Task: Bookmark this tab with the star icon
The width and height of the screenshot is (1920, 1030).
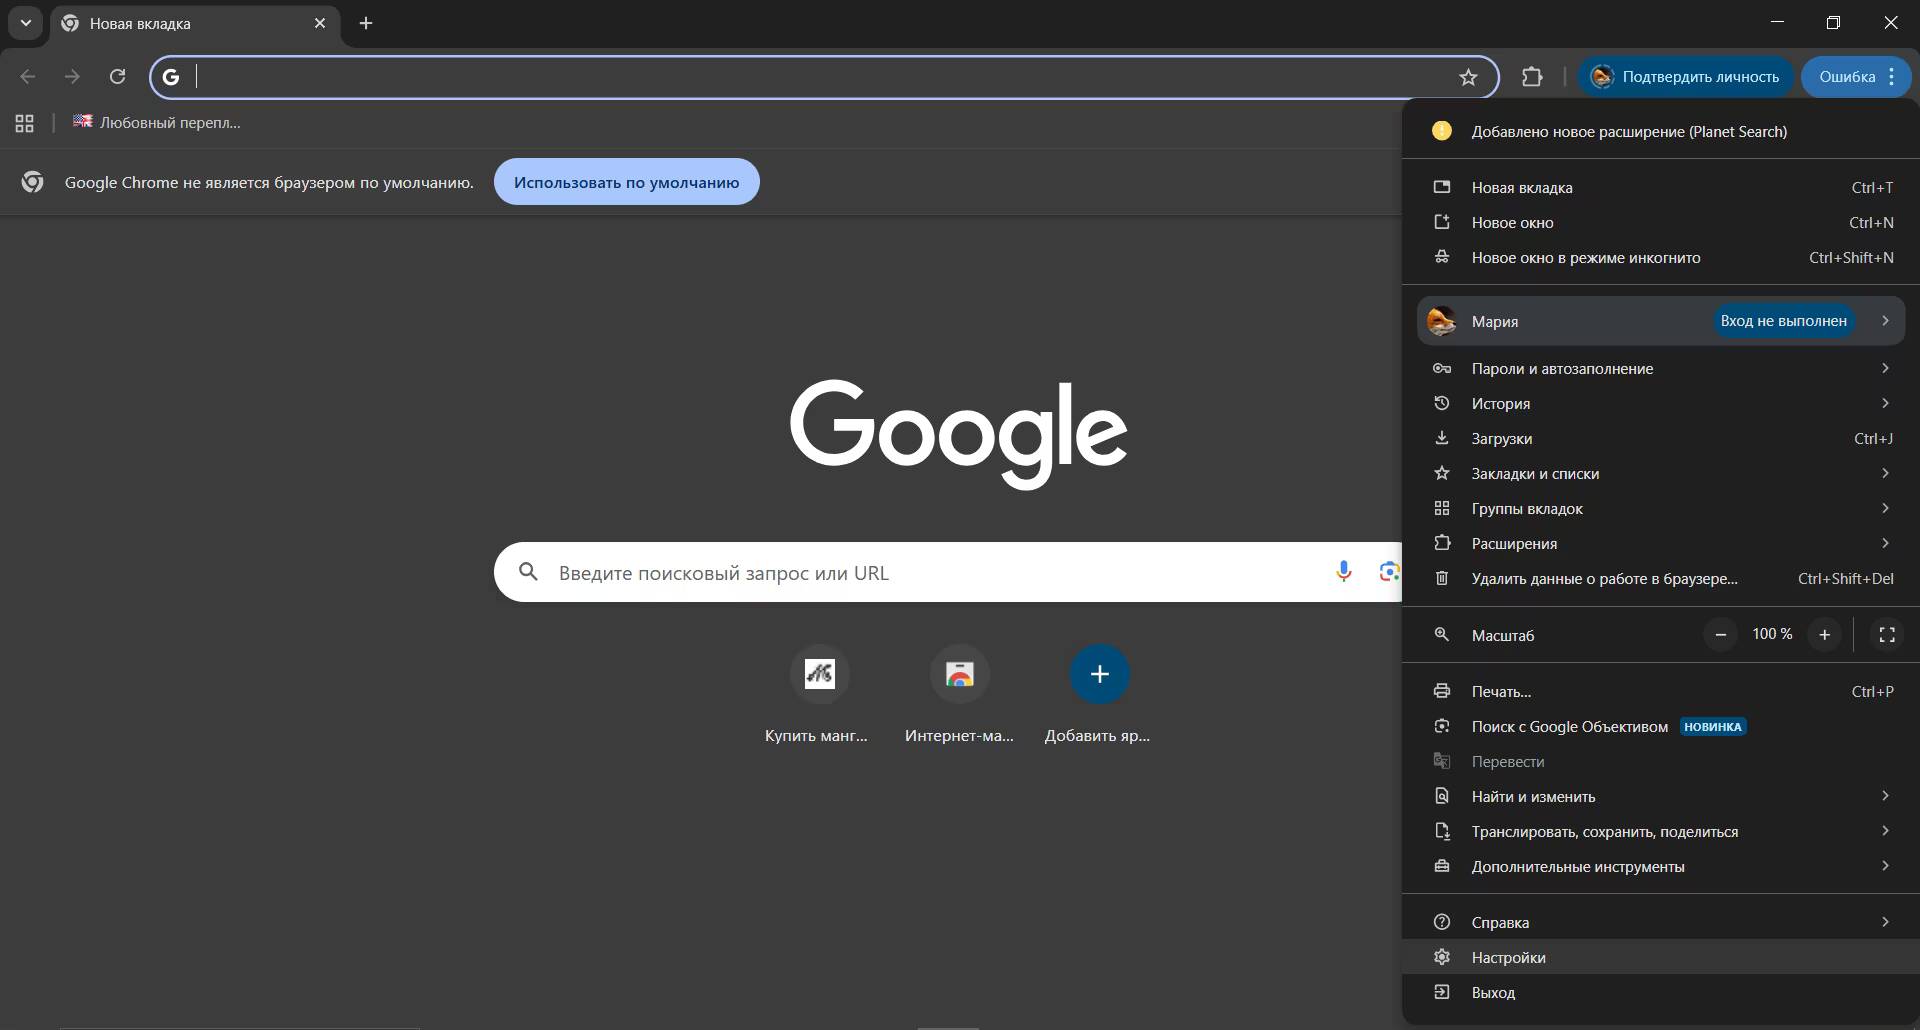Action: [x=1468, y=77]
